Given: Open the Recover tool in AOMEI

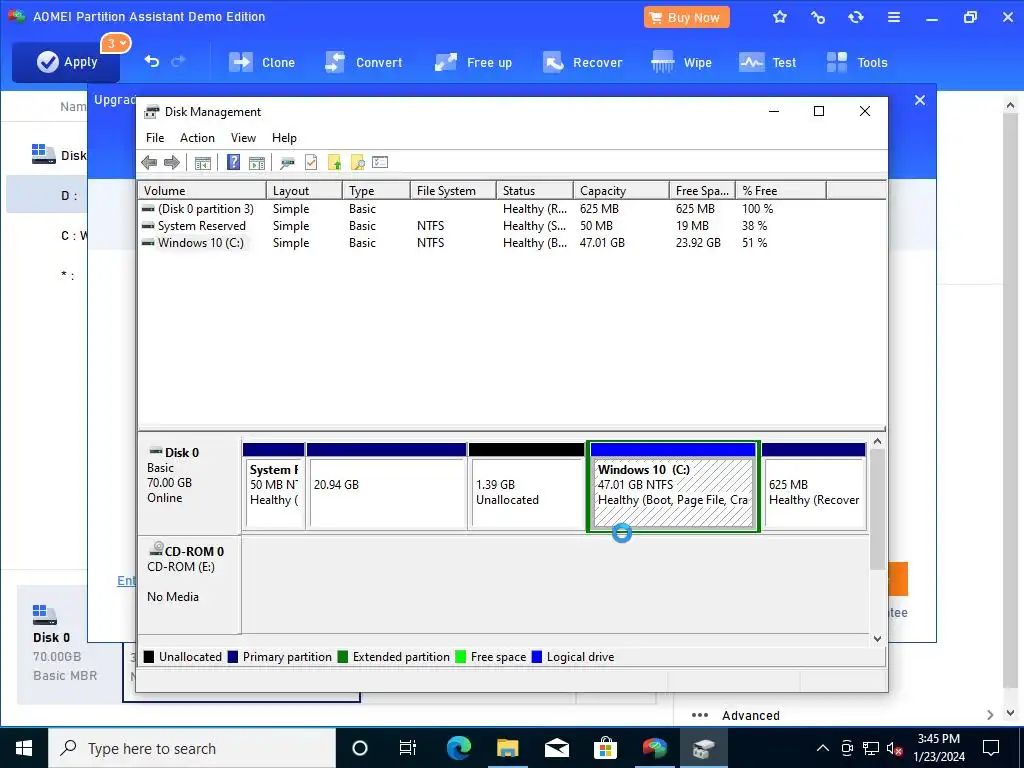Looking at the screenshot, I should (x=583, y=63).
